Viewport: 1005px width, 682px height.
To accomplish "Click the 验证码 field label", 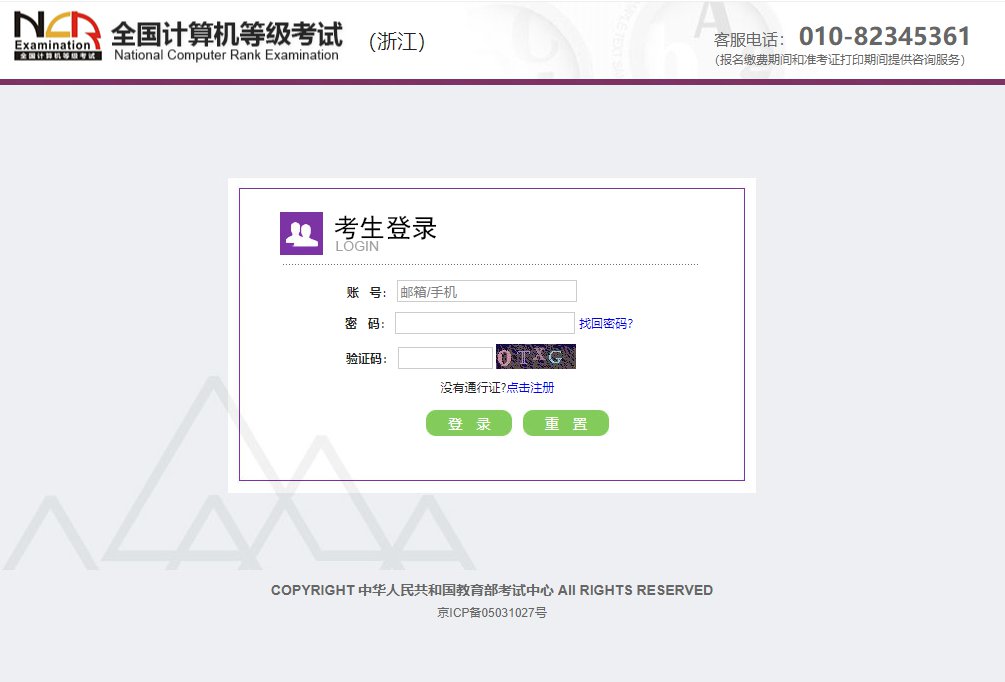I will point(367,359).
